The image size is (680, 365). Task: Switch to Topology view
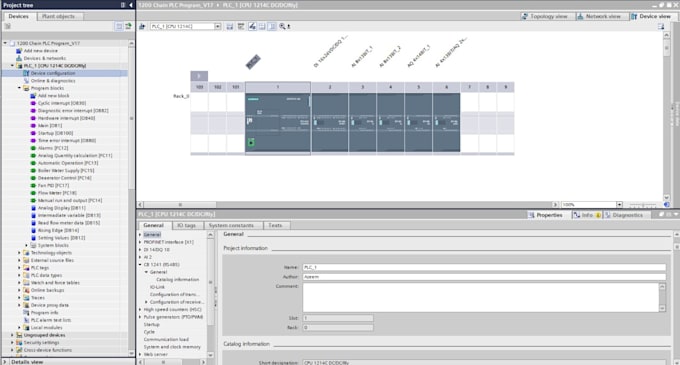point(545,16)
